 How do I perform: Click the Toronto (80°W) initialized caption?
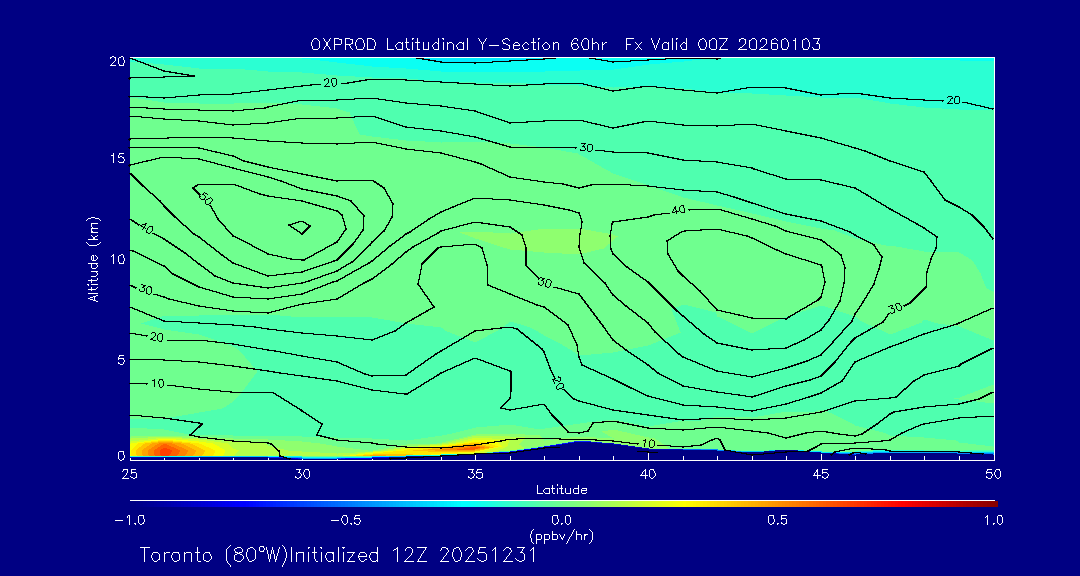coord(338,555)
